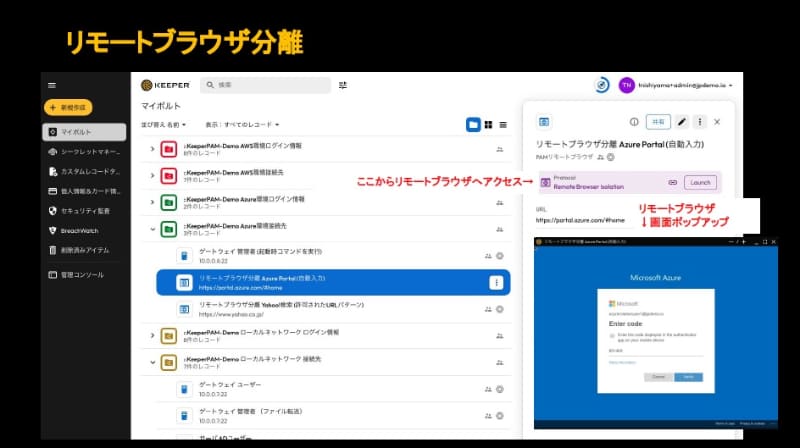Viewport: 800px width, 448px height.
Task: Open the hamburger menu in the sidebar
Action: pos(52,85)
